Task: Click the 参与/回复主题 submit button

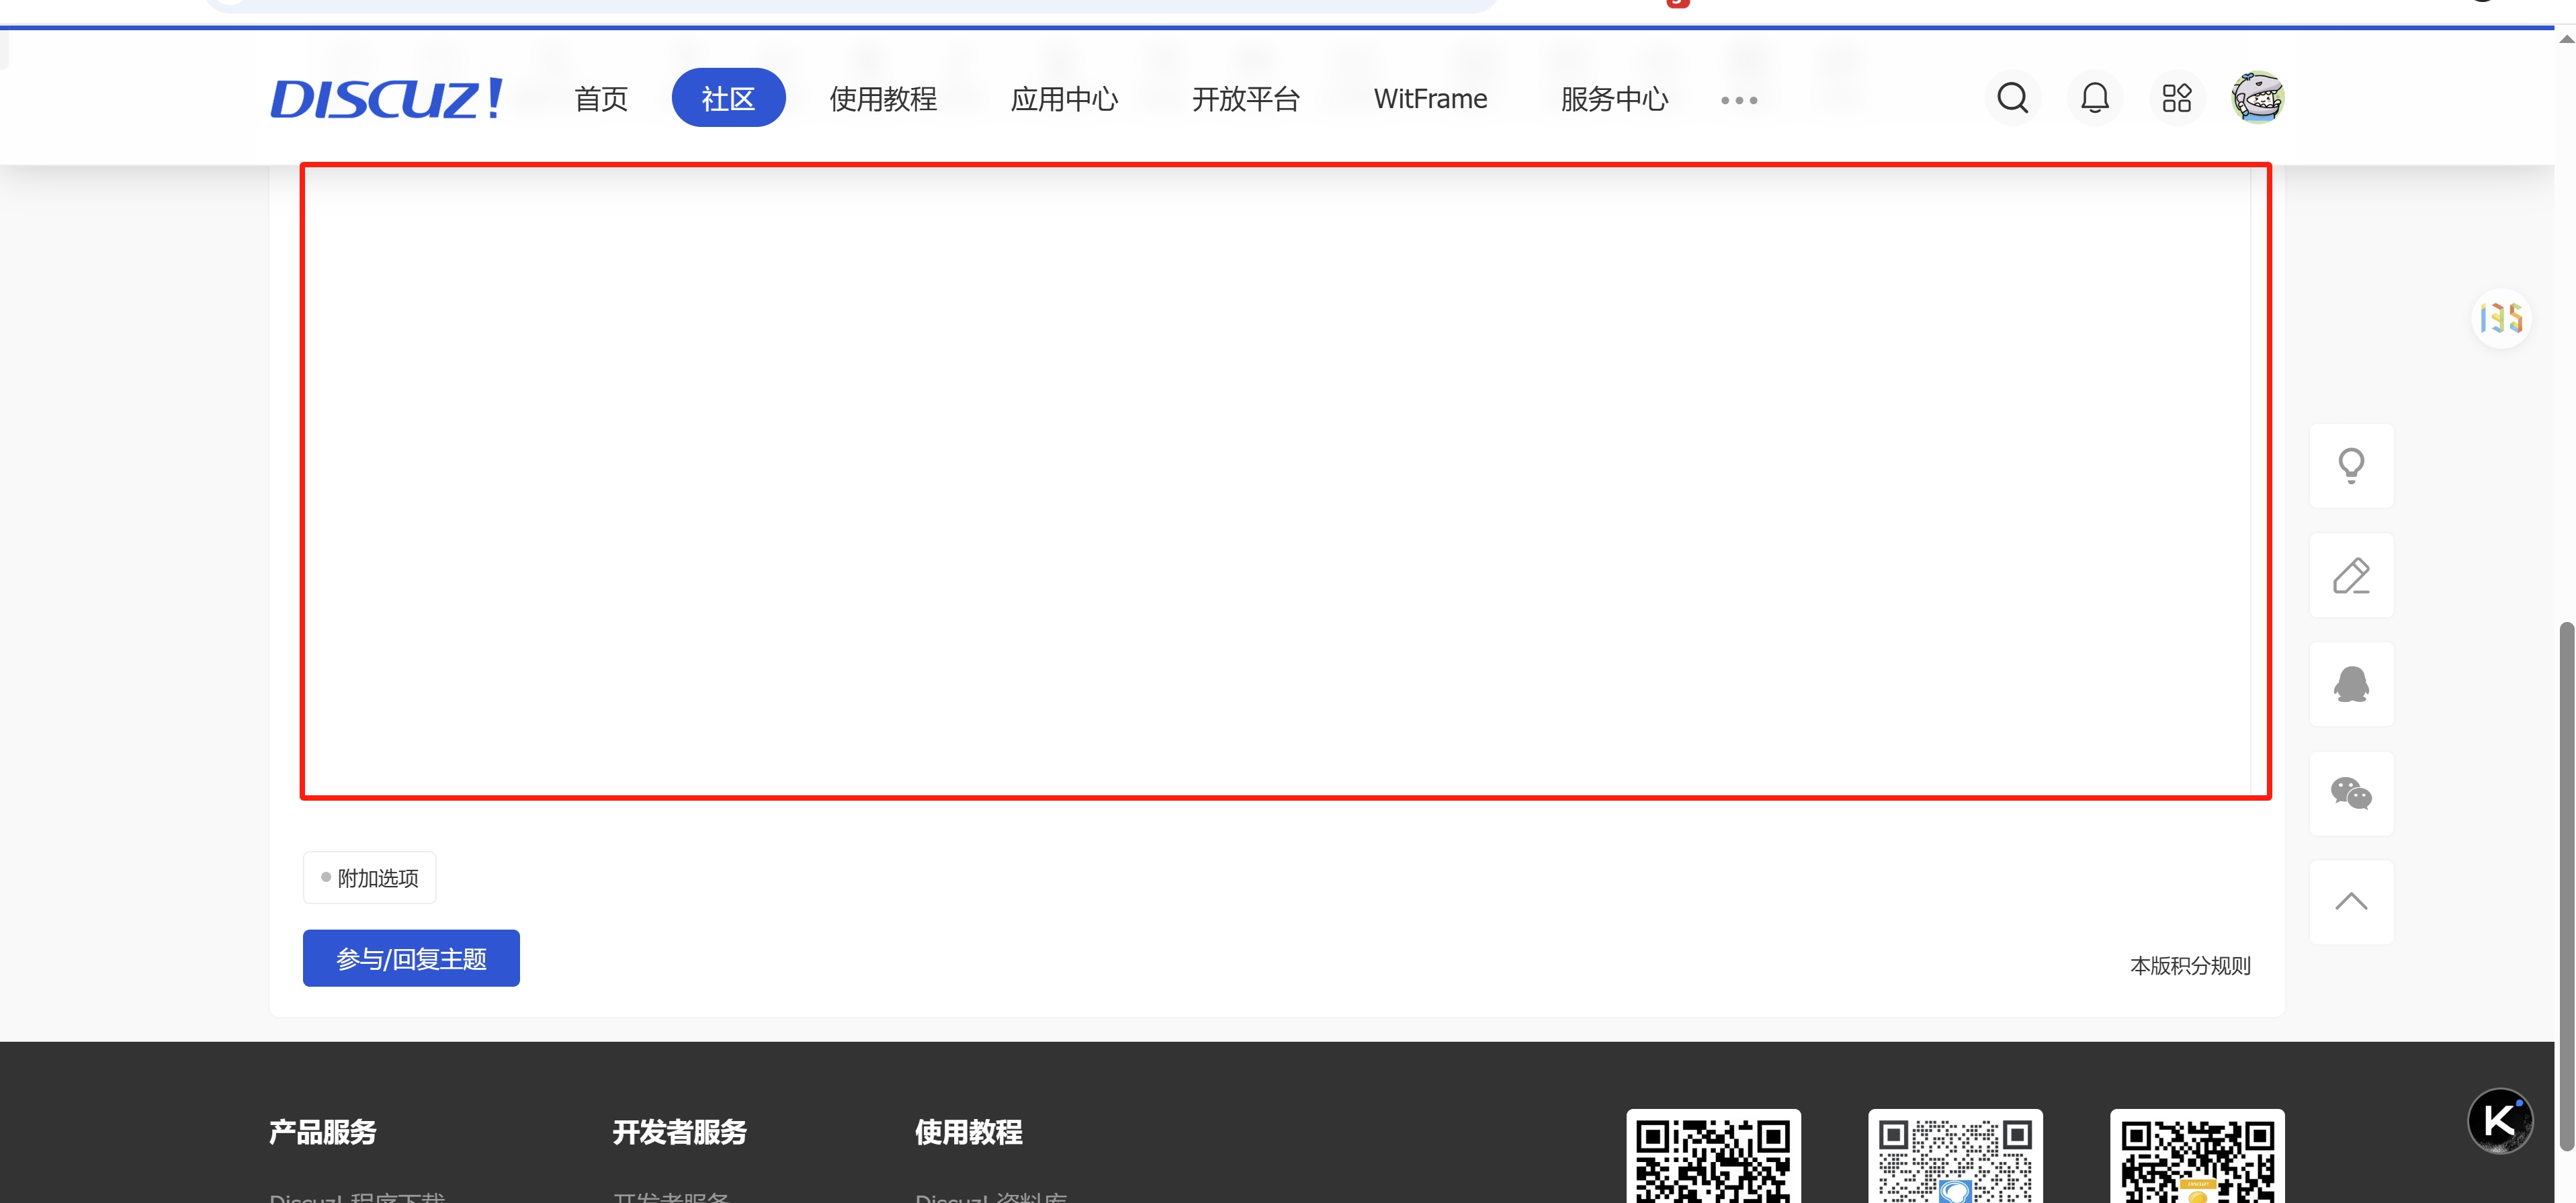Action: tap(411, 958)
